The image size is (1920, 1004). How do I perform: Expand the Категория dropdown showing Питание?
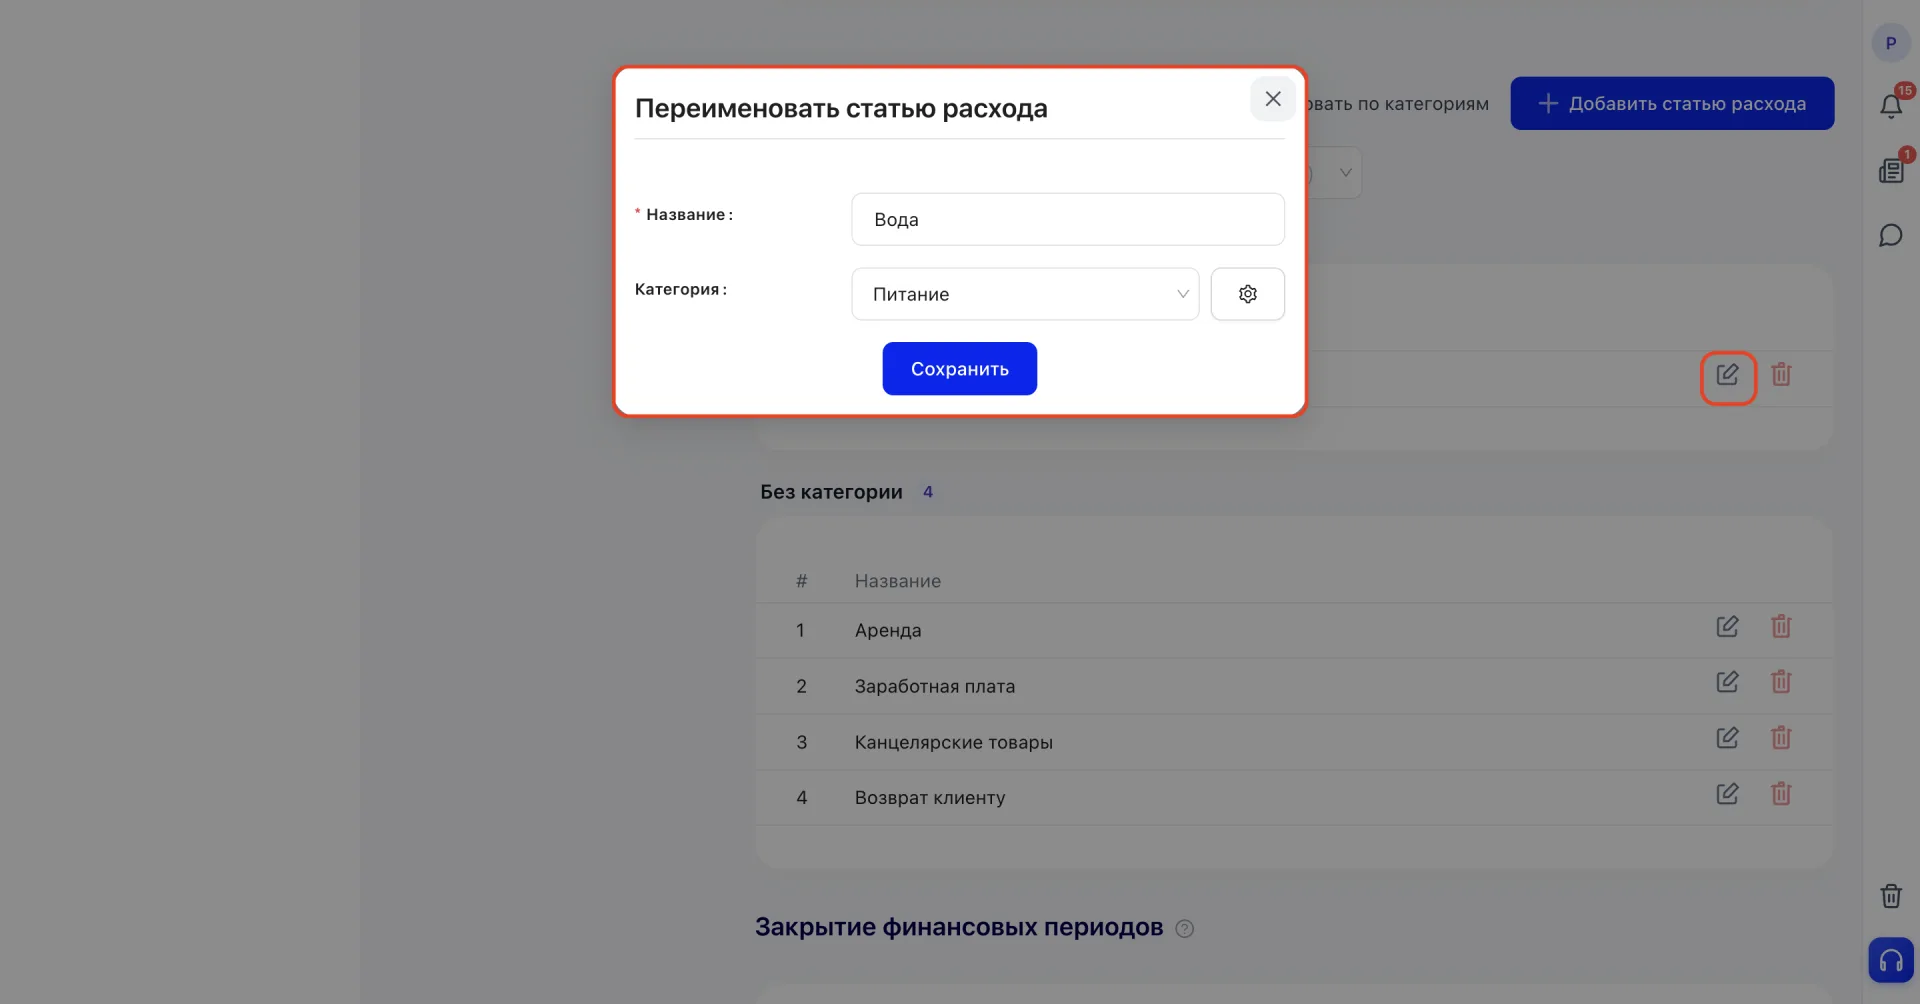coord(1025,294)
